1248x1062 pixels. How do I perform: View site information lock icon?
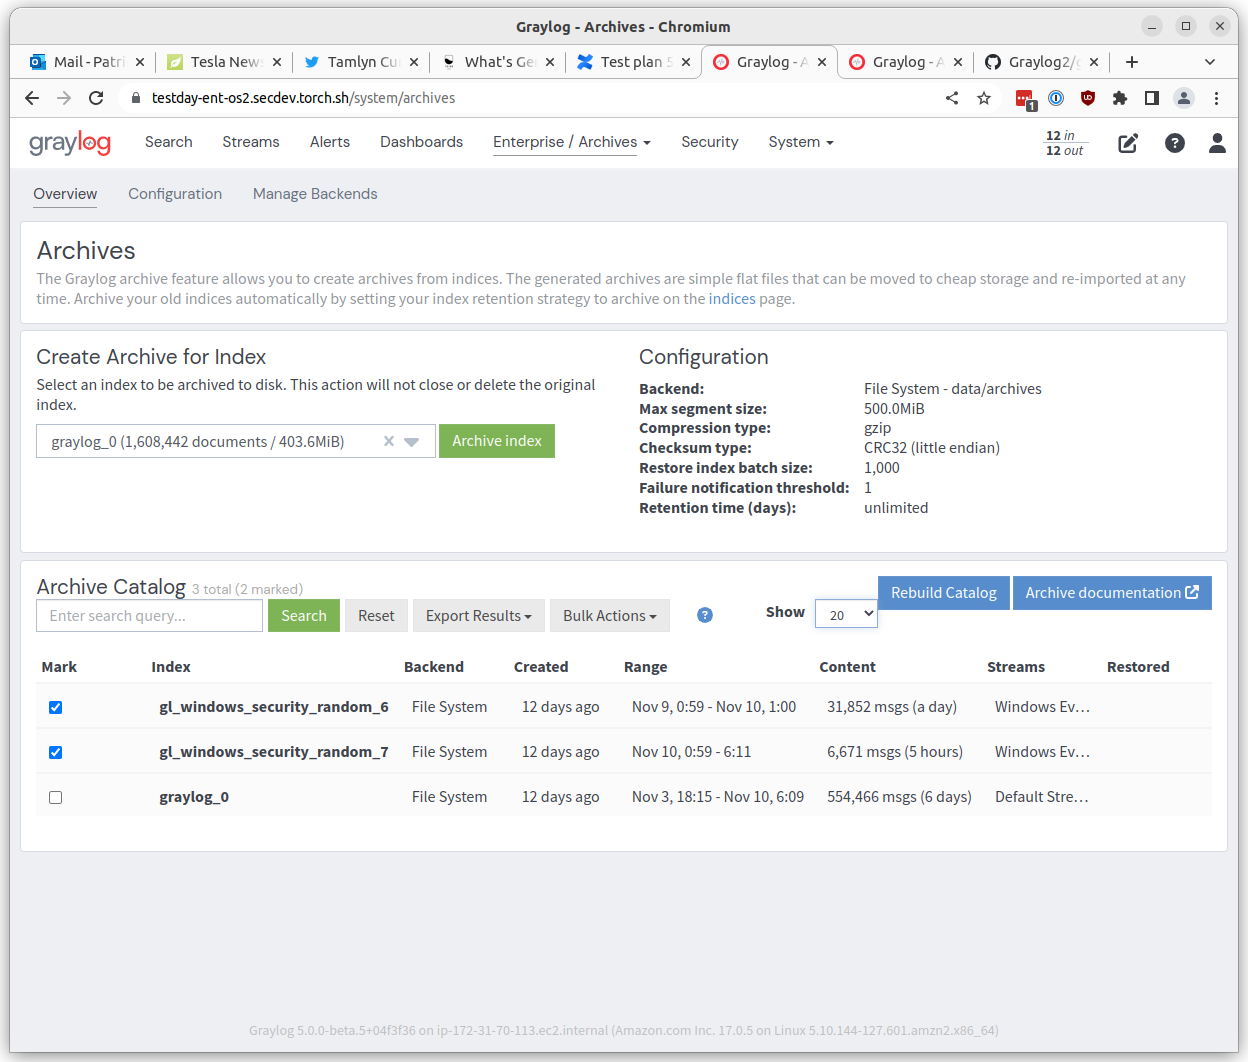[x=136, y=98]
